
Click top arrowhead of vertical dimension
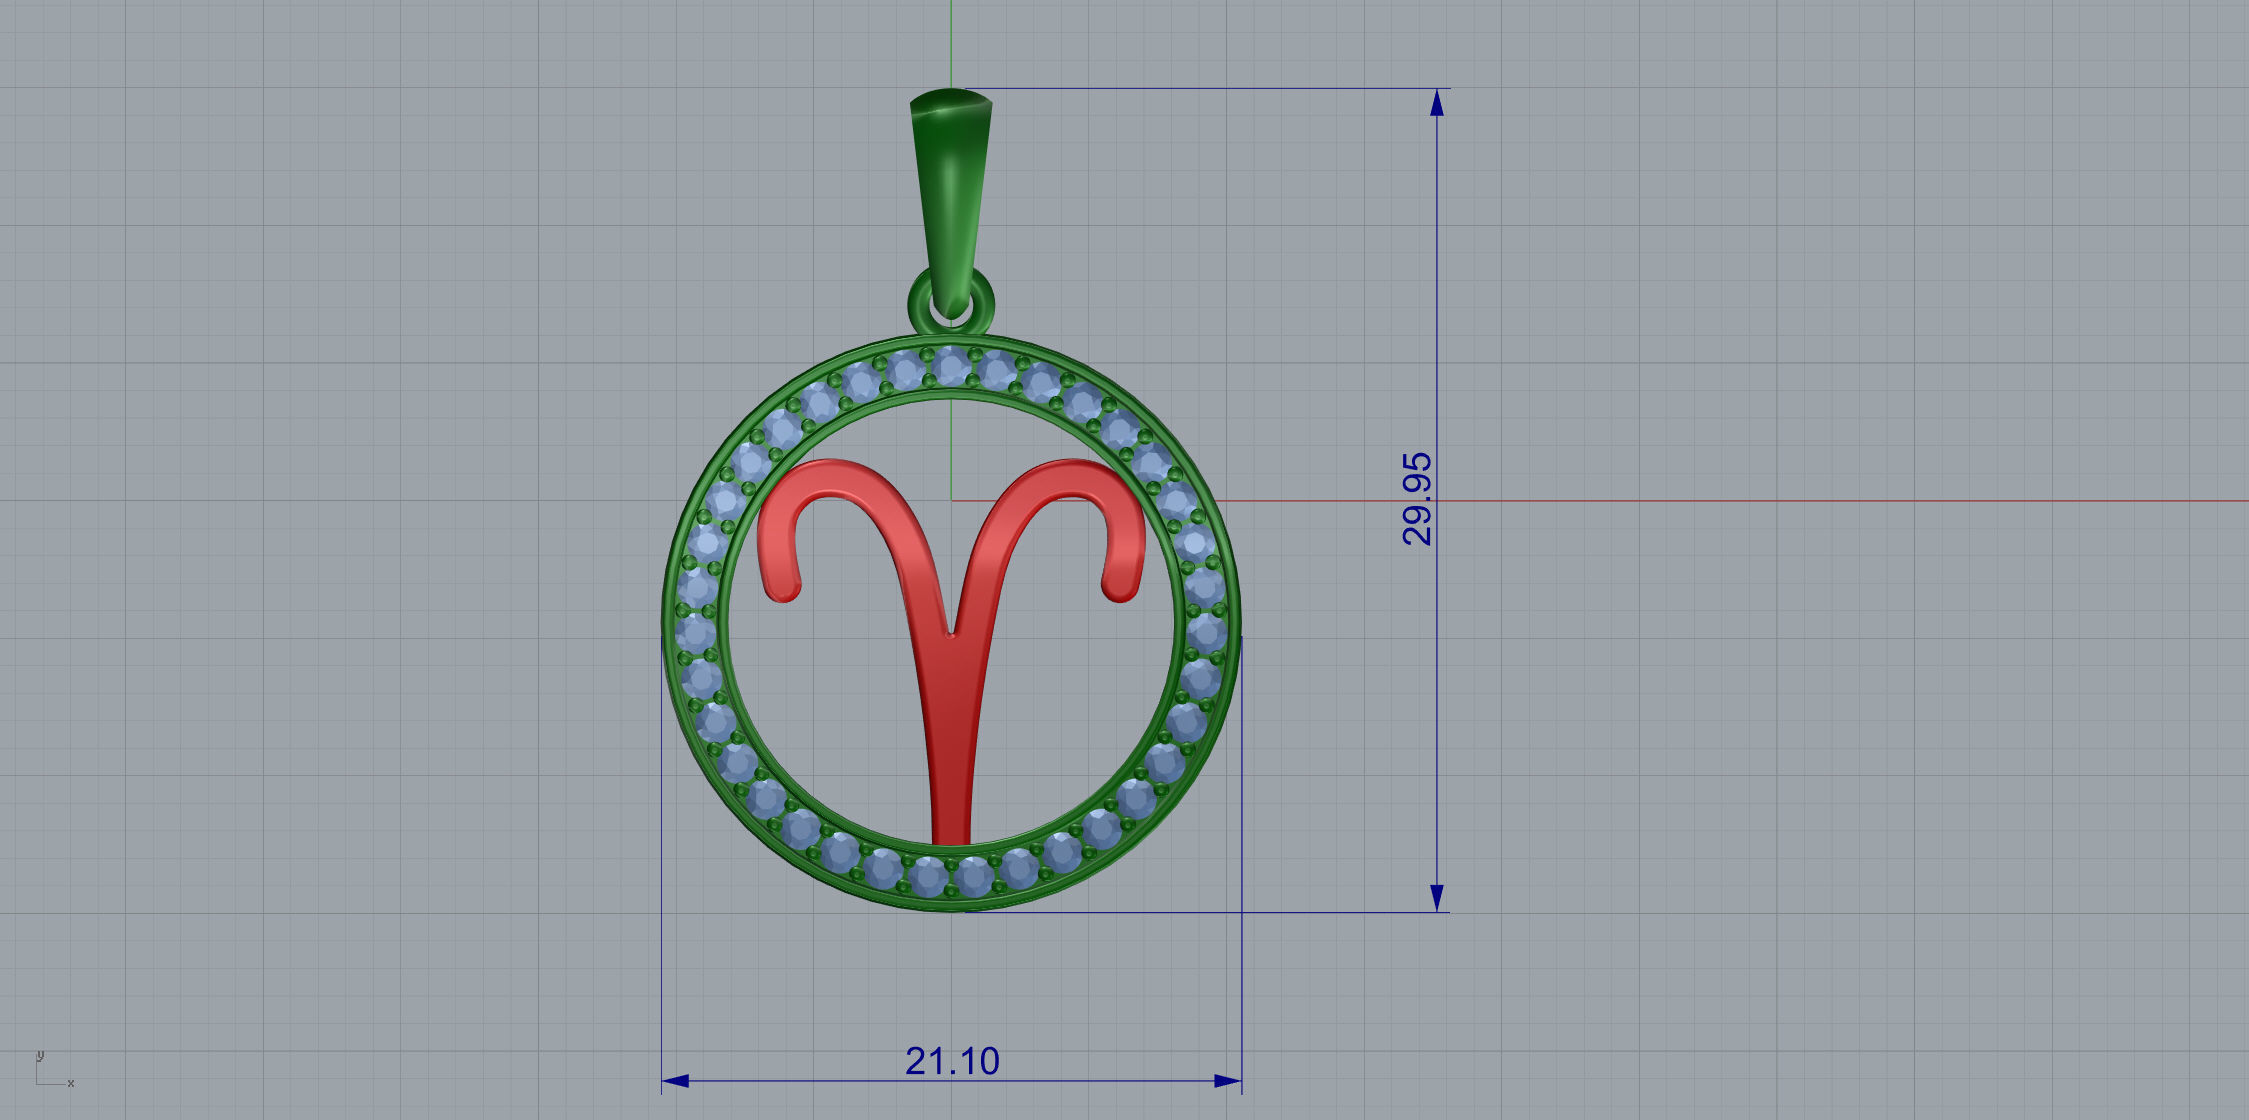pos(1437,102)
